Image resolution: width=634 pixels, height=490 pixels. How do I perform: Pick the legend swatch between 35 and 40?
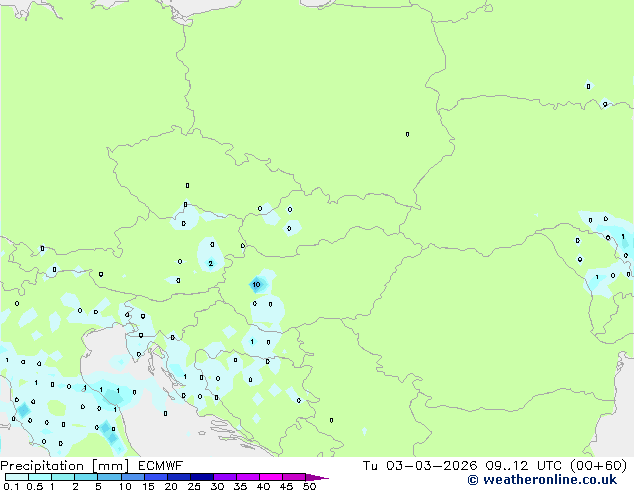pyautogui.click(x=247, y=477)
